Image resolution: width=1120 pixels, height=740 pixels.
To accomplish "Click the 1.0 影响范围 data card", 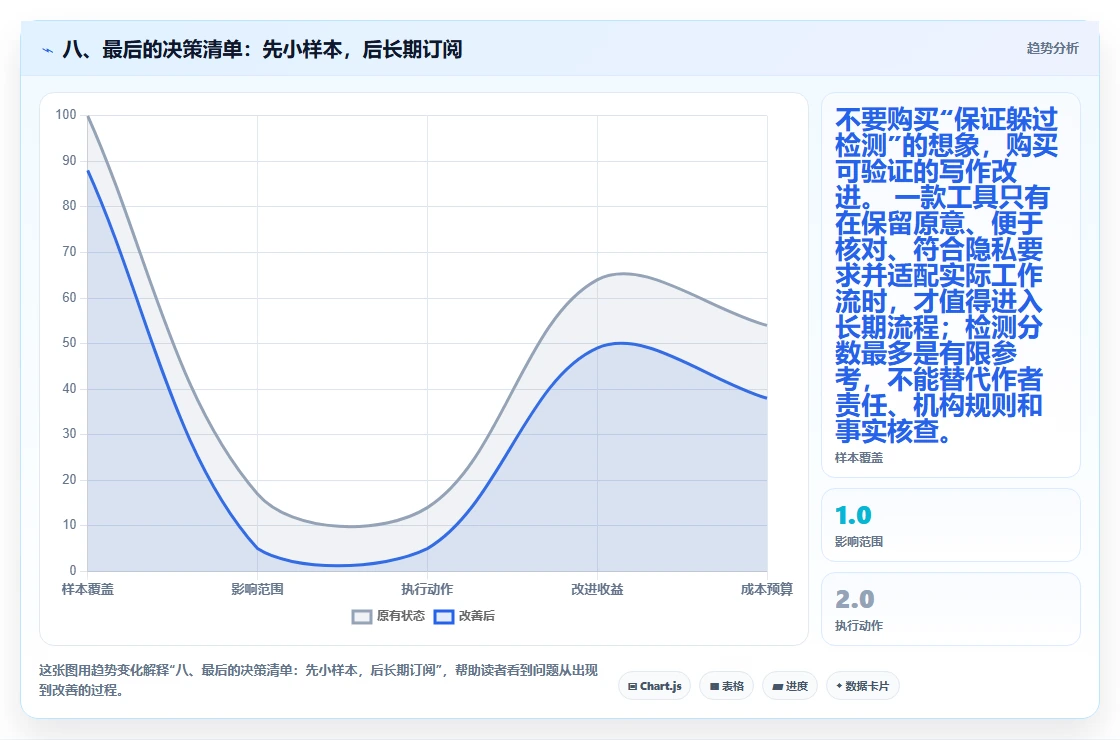I will [x=951, y=525].
